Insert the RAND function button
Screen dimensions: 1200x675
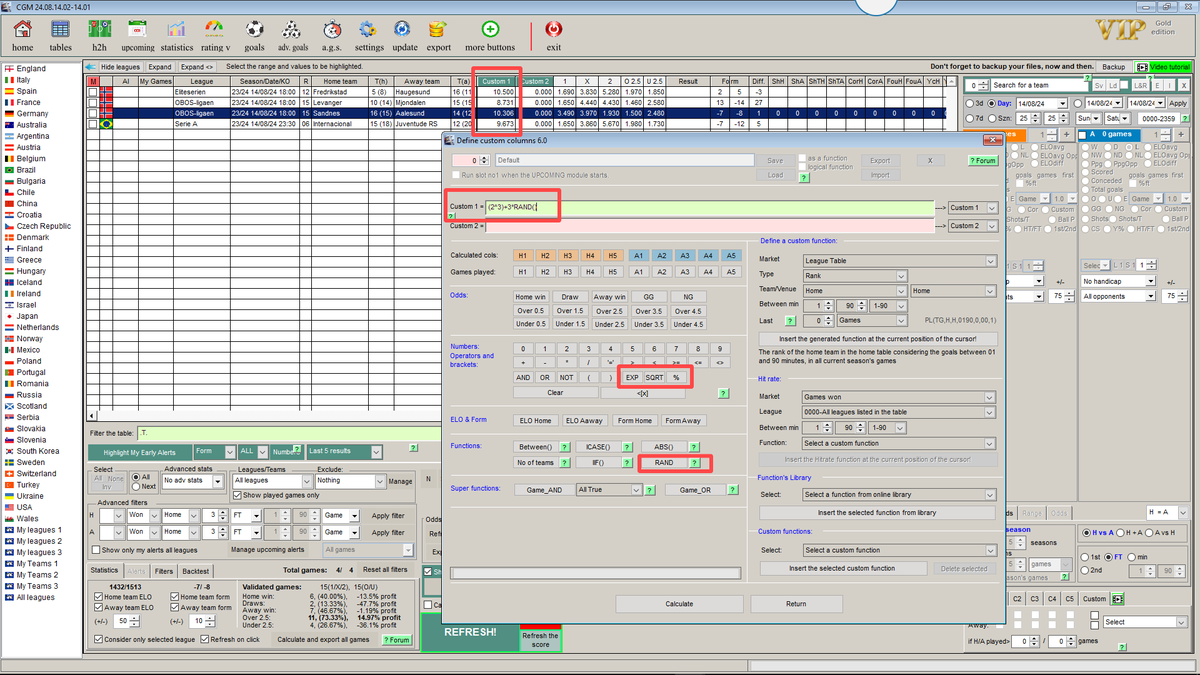tap(664, 463)
